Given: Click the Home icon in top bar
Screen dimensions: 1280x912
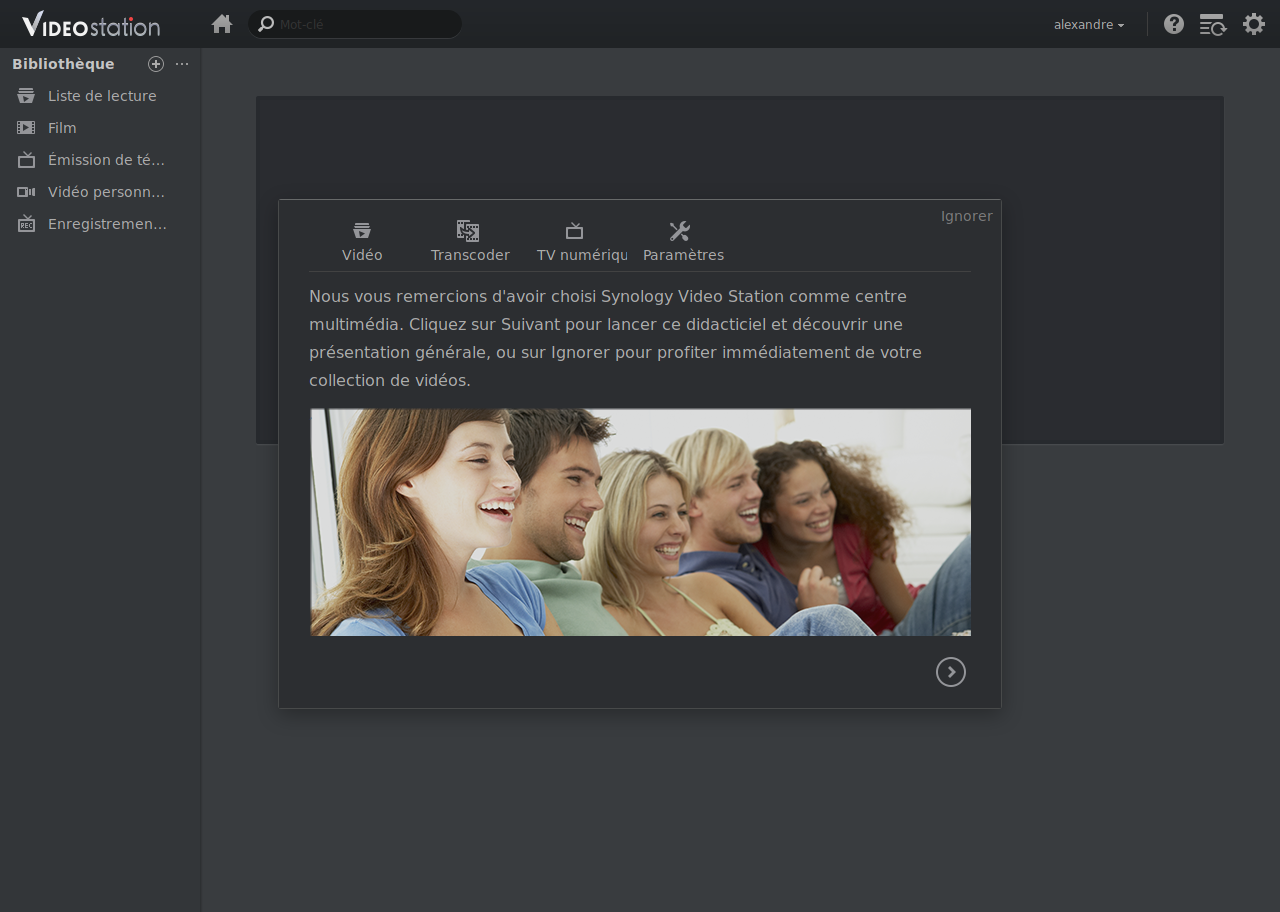Looking at the screenshot, I should [222, 24].
